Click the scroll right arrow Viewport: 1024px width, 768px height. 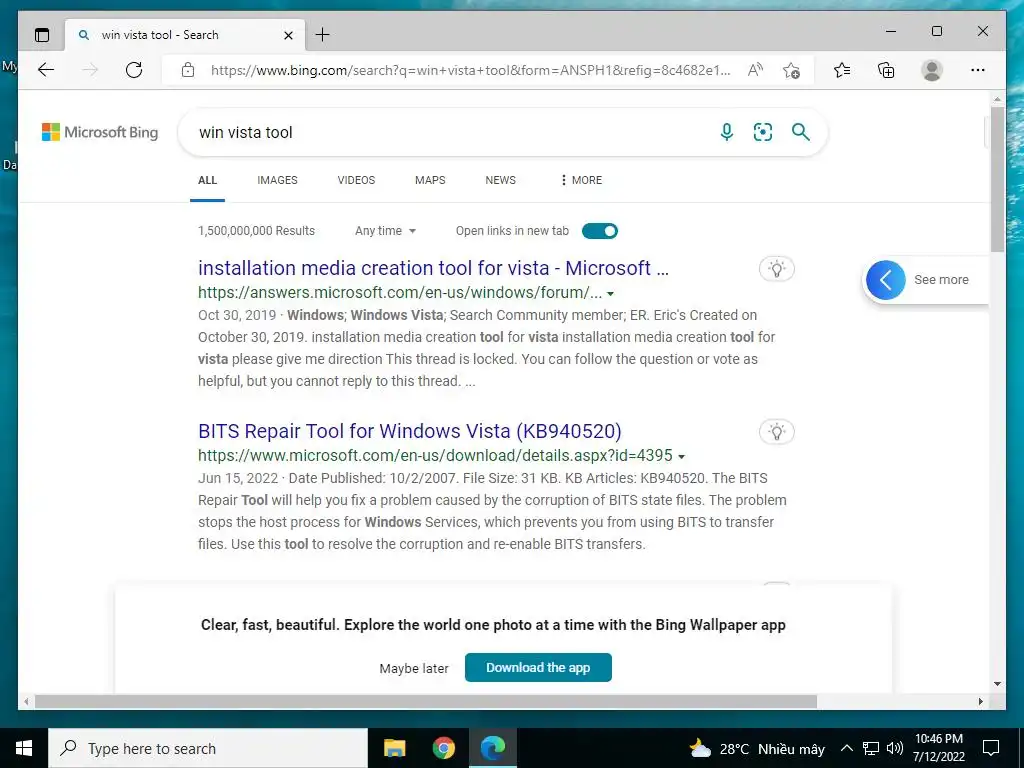click(980, 701)
